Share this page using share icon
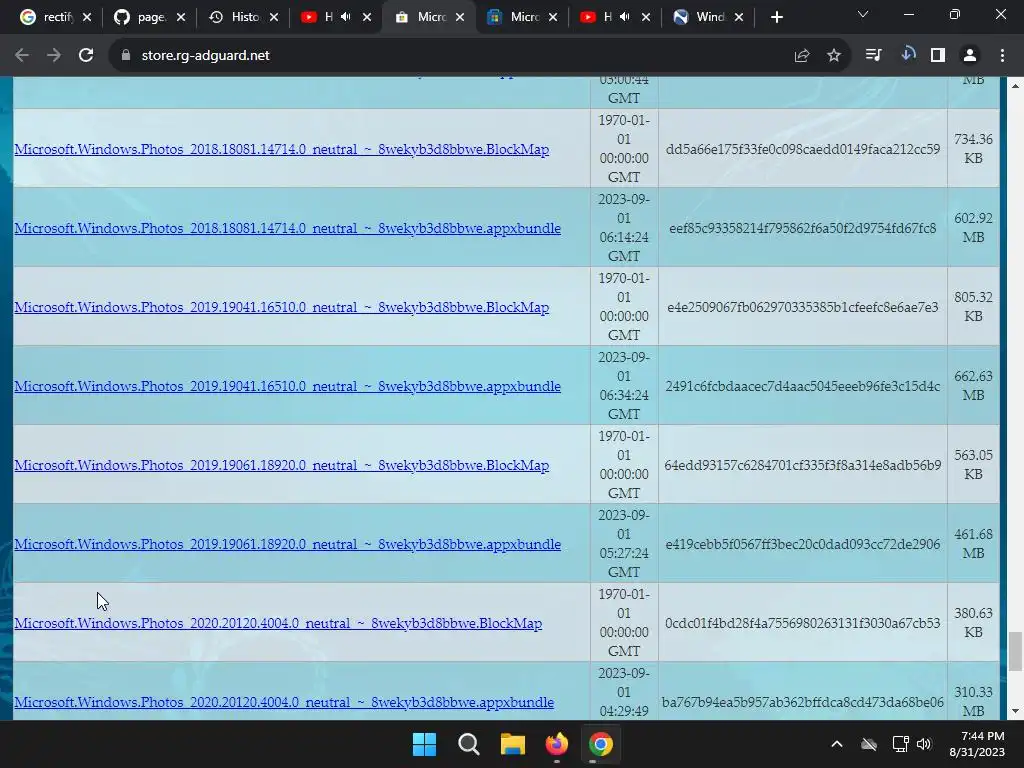 click(x=802, y=56)
